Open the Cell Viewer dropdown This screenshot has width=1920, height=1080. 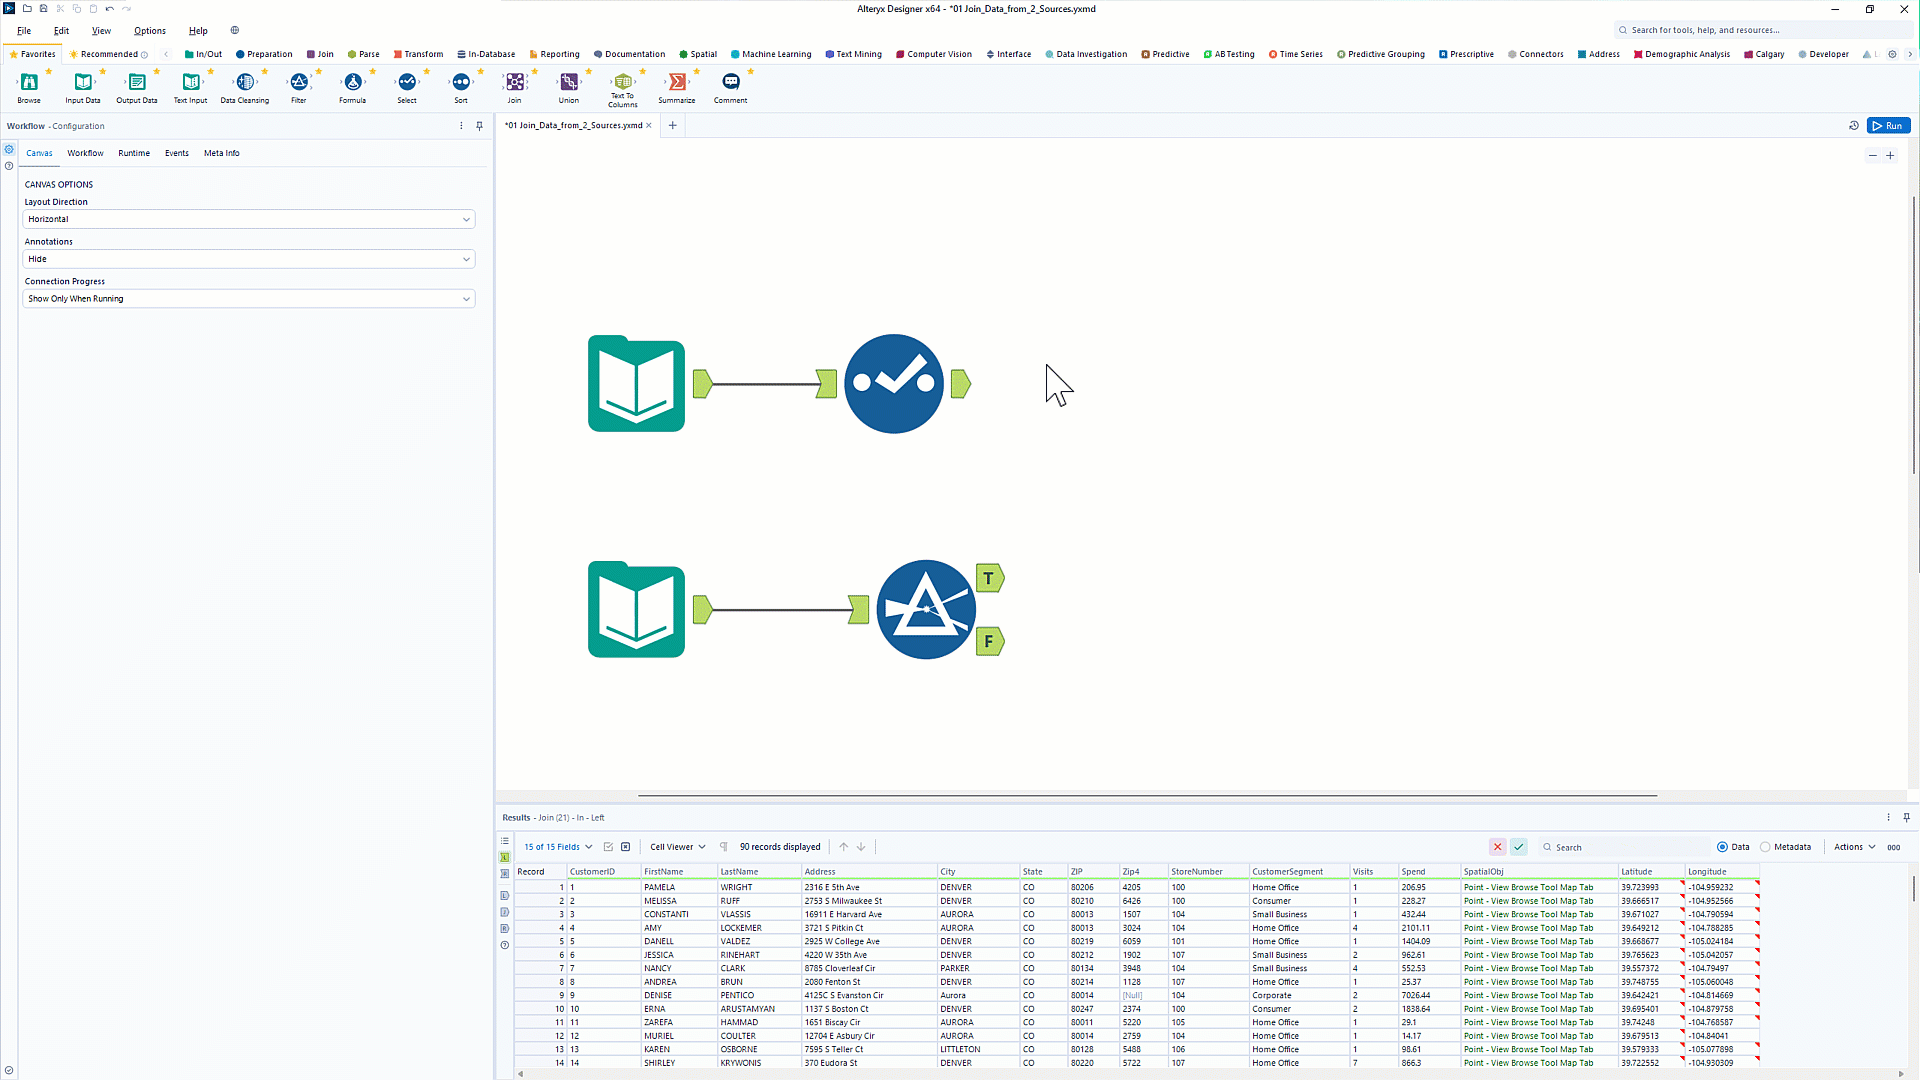point(678,847)
